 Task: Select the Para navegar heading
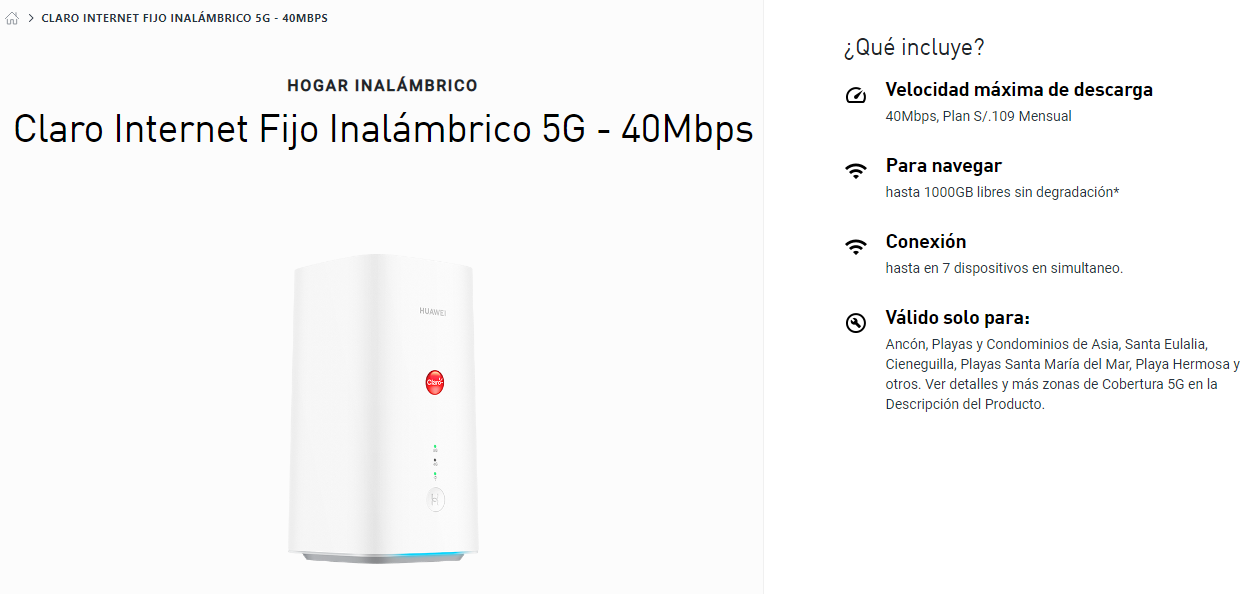tap(943, 166)
